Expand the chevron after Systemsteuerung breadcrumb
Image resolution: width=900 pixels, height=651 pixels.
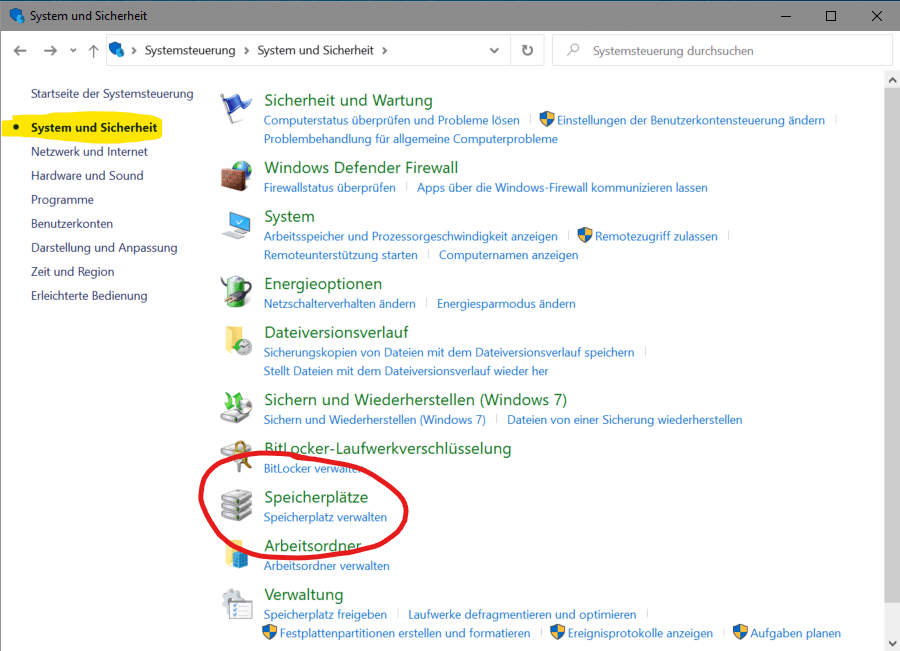(246, 51)
